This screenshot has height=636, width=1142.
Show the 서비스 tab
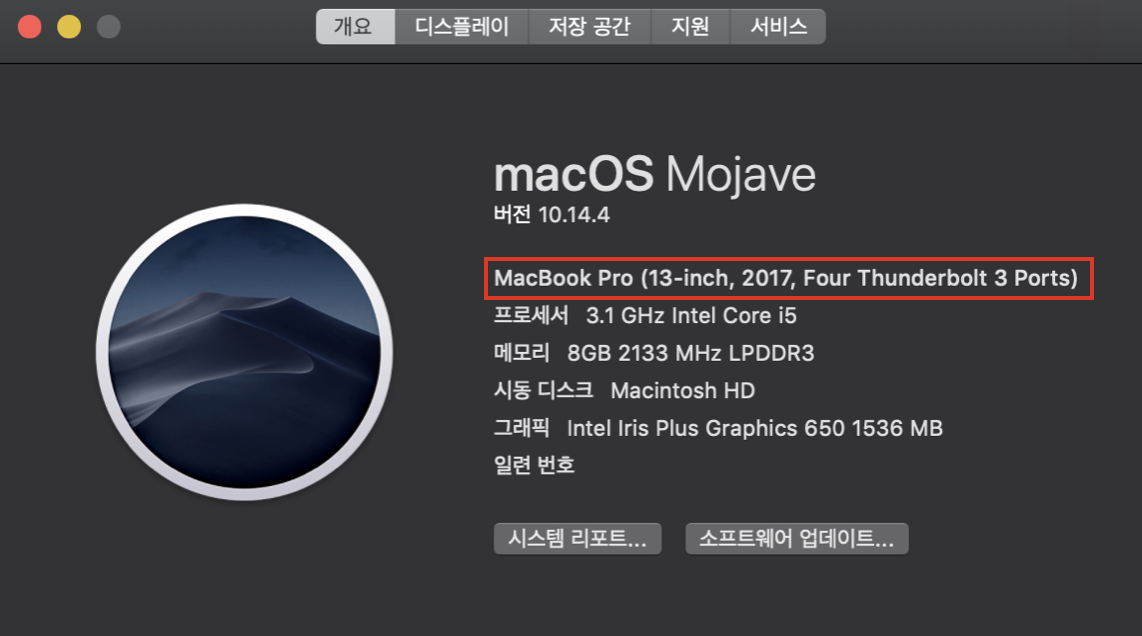[778, 27]
